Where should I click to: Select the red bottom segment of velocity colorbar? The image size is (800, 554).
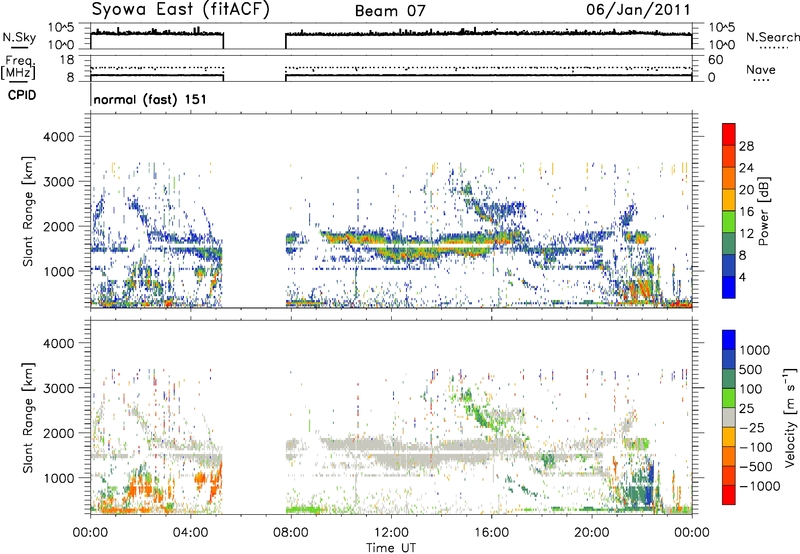pyautogui.click(x=729, y=495)
